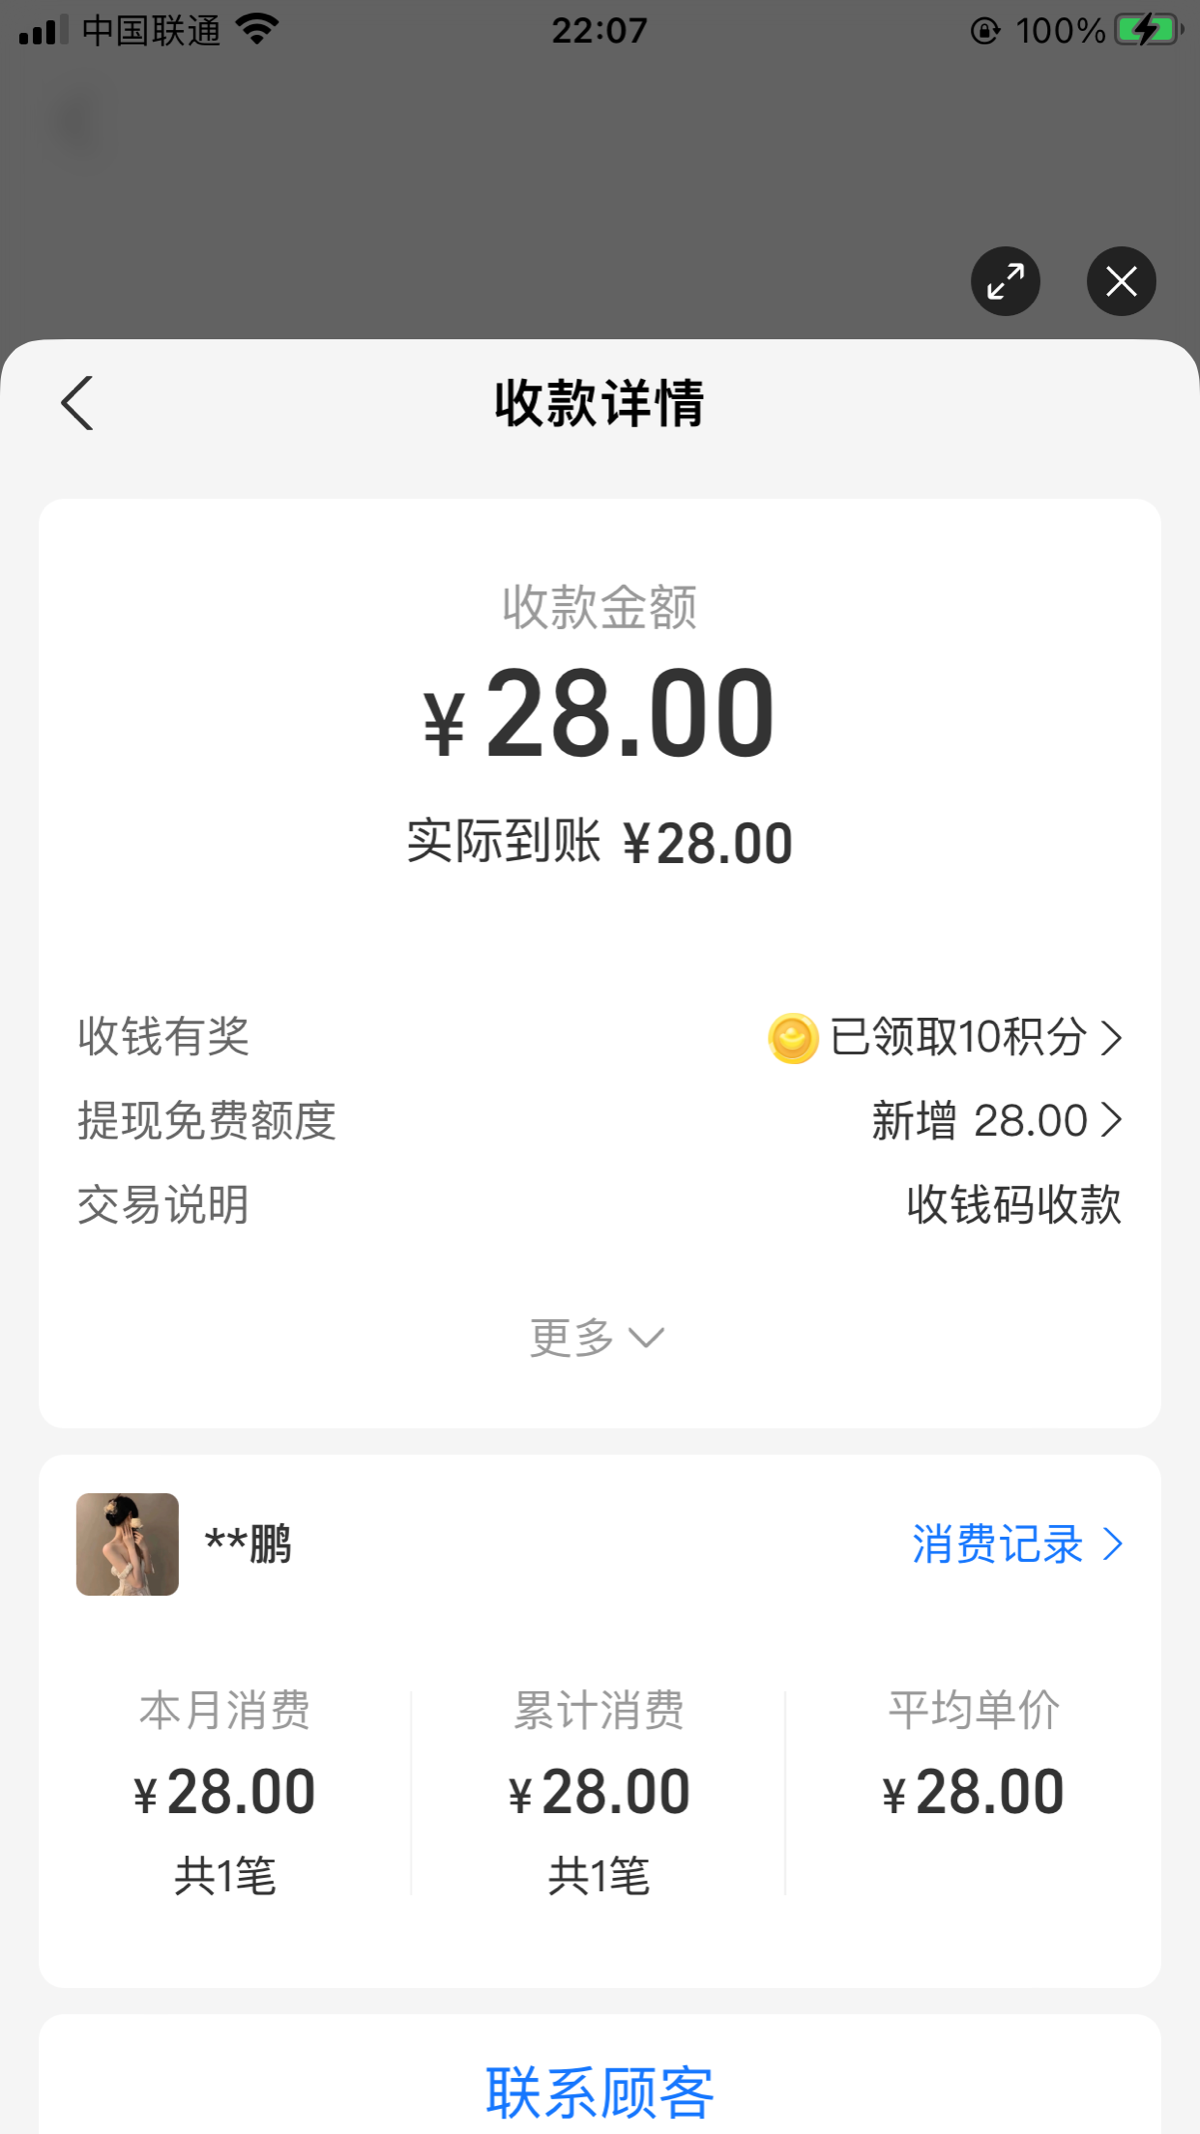This screenshot has width=1200, height=2134.
Task: Expand panel with the fullscreen arrows icon
Action: [1005, 281]
